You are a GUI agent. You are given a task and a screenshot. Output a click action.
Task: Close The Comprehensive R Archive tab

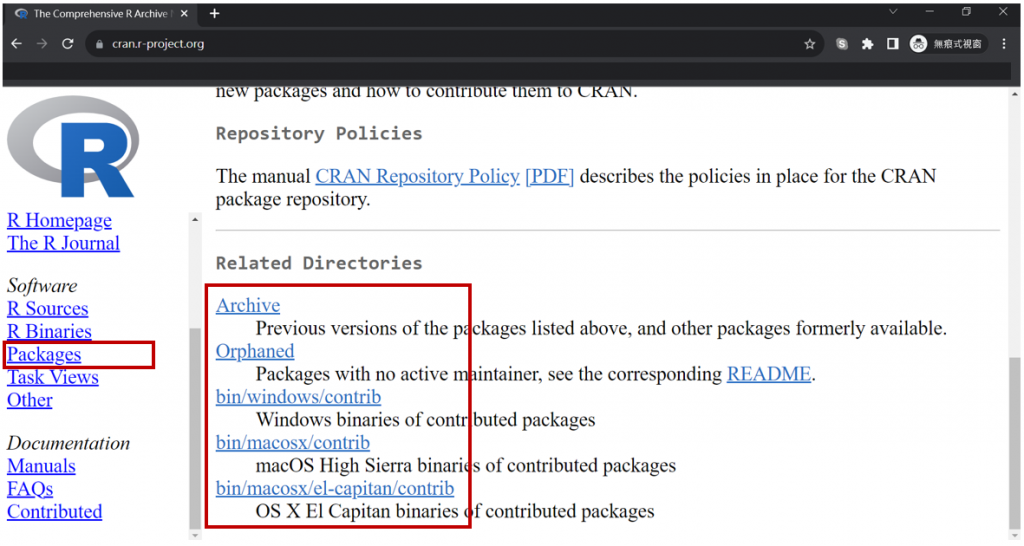(x=184, y=14)
